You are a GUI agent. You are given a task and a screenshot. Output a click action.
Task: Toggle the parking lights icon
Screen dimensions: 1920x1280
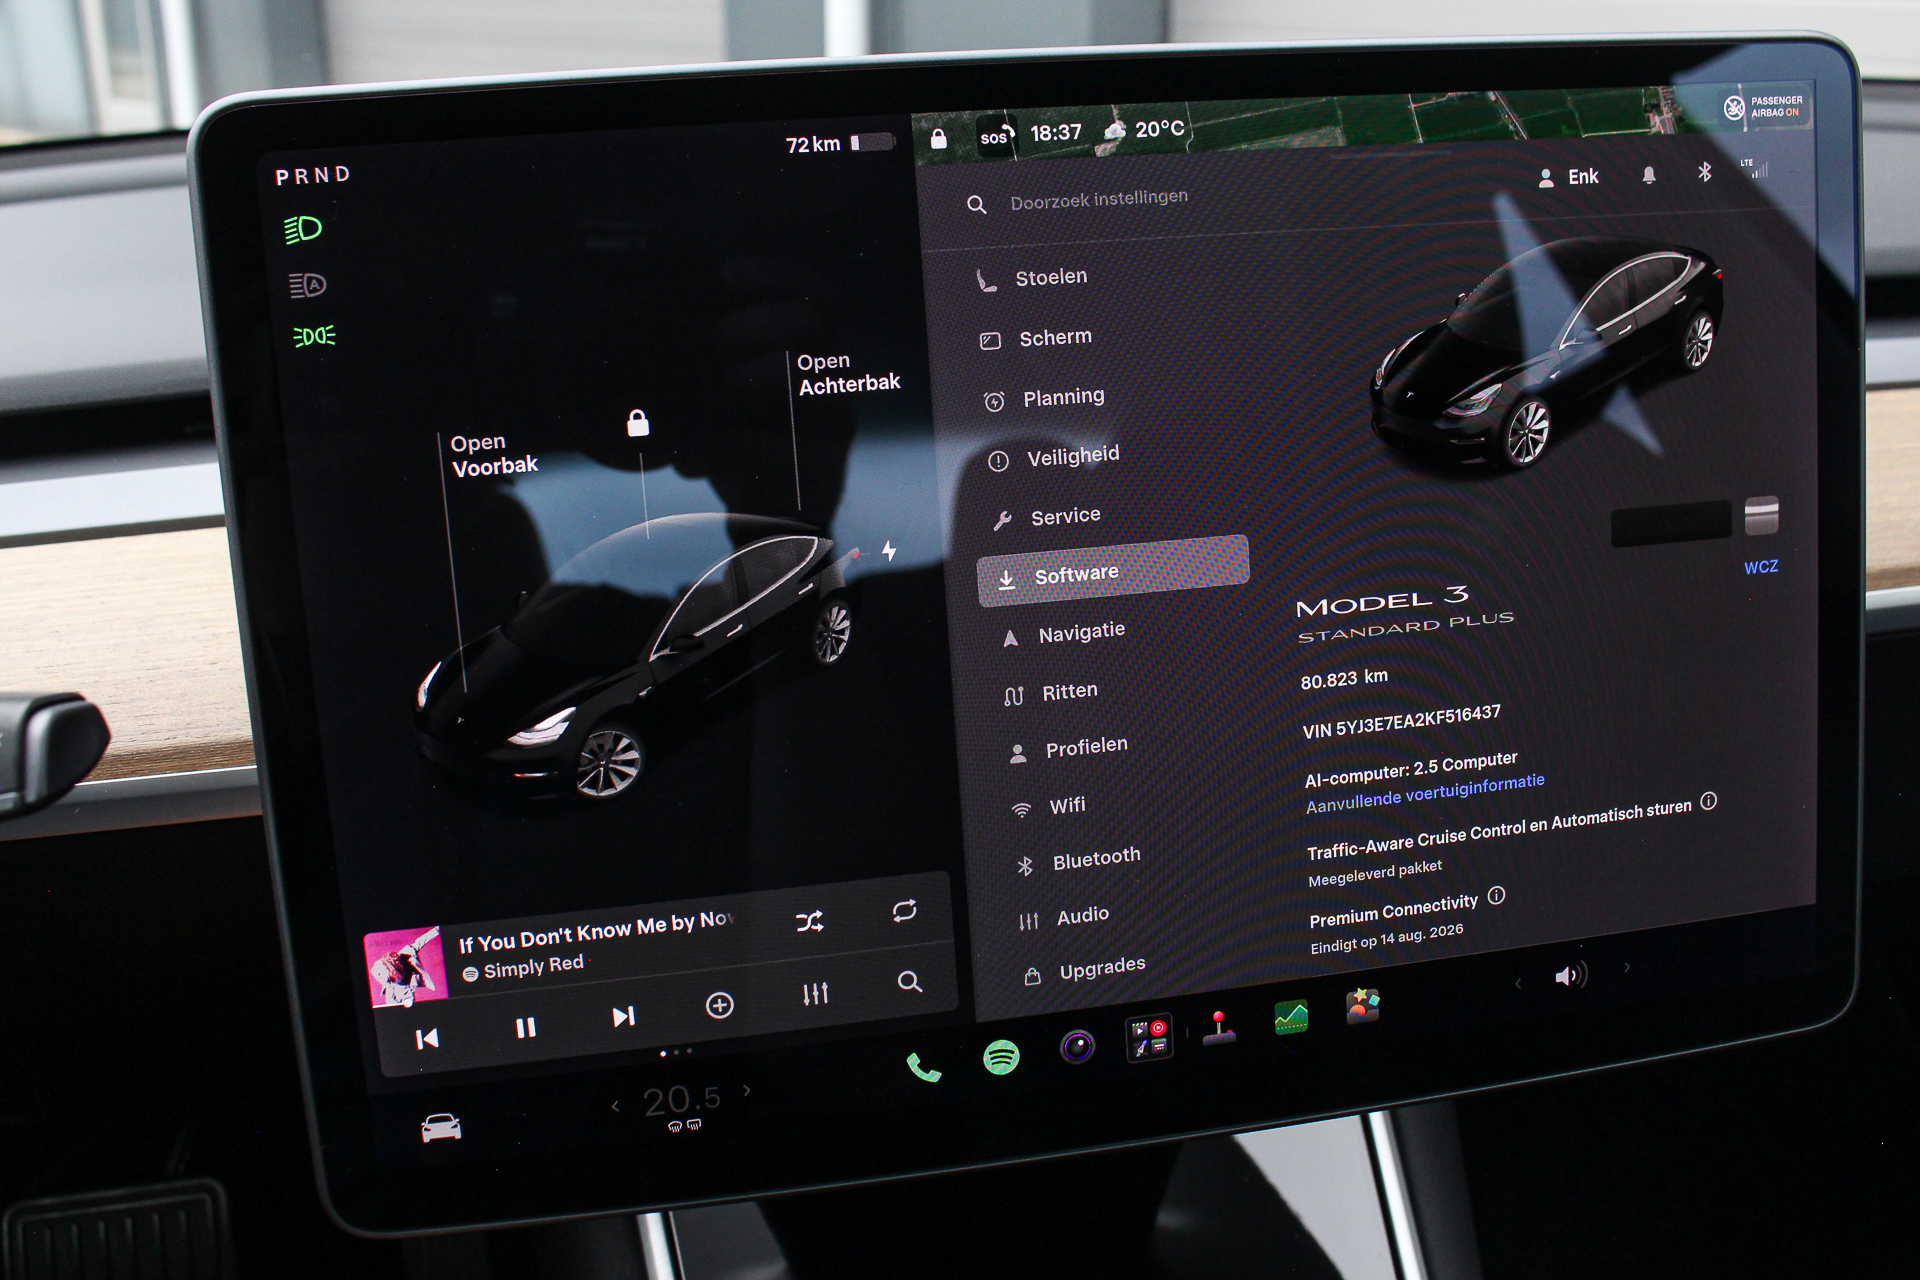pyautogui.click(x=314, y=337)
